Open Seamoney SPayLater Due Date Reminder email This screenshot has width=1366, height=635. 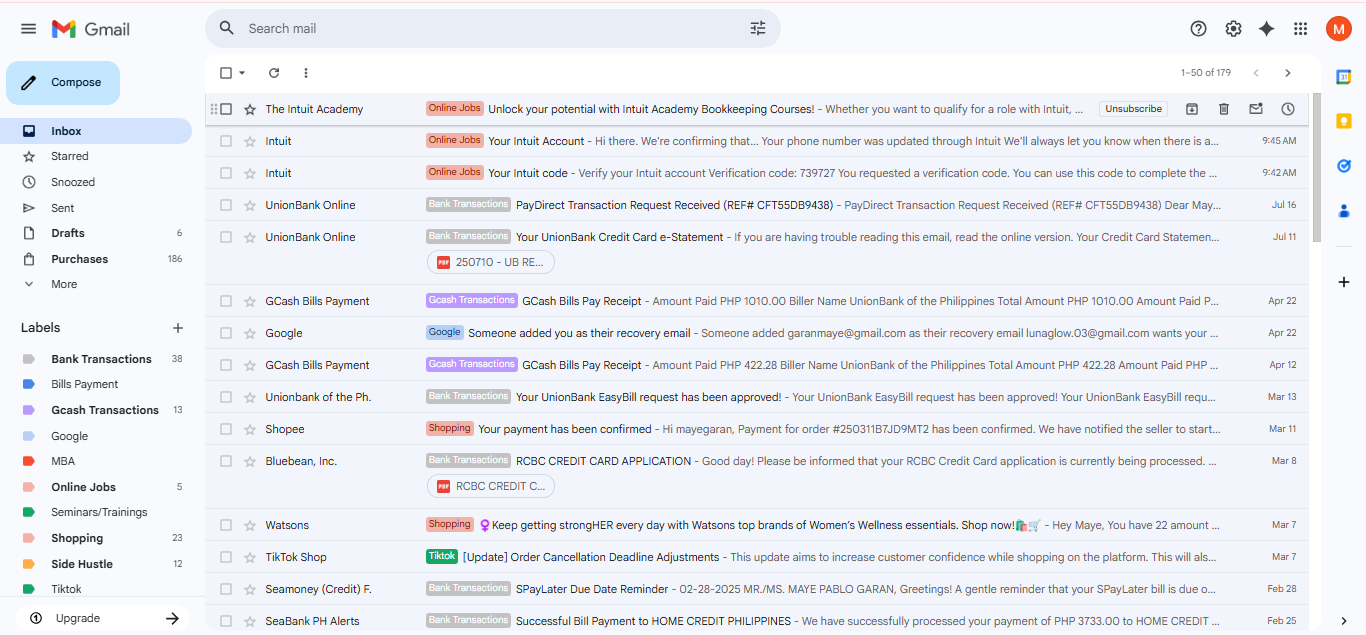click(757, 589)
